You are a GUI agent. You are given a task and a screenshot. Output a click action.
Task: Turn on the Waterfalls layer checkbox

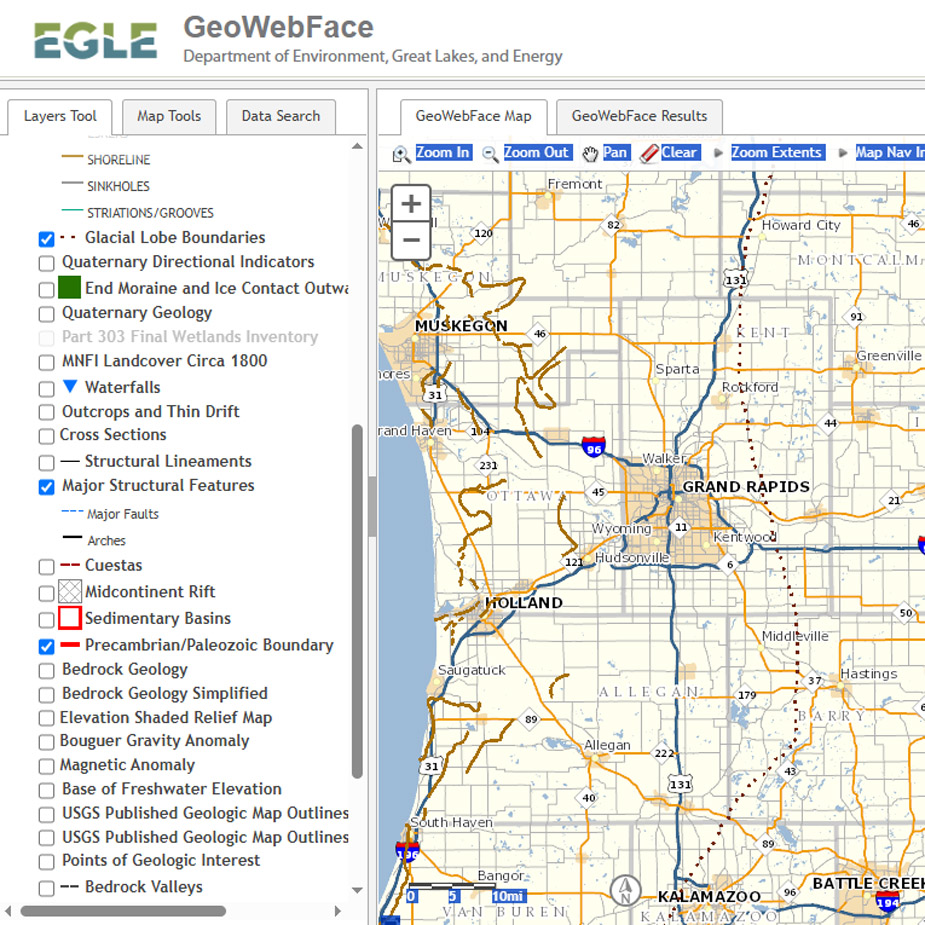point(46,388)
